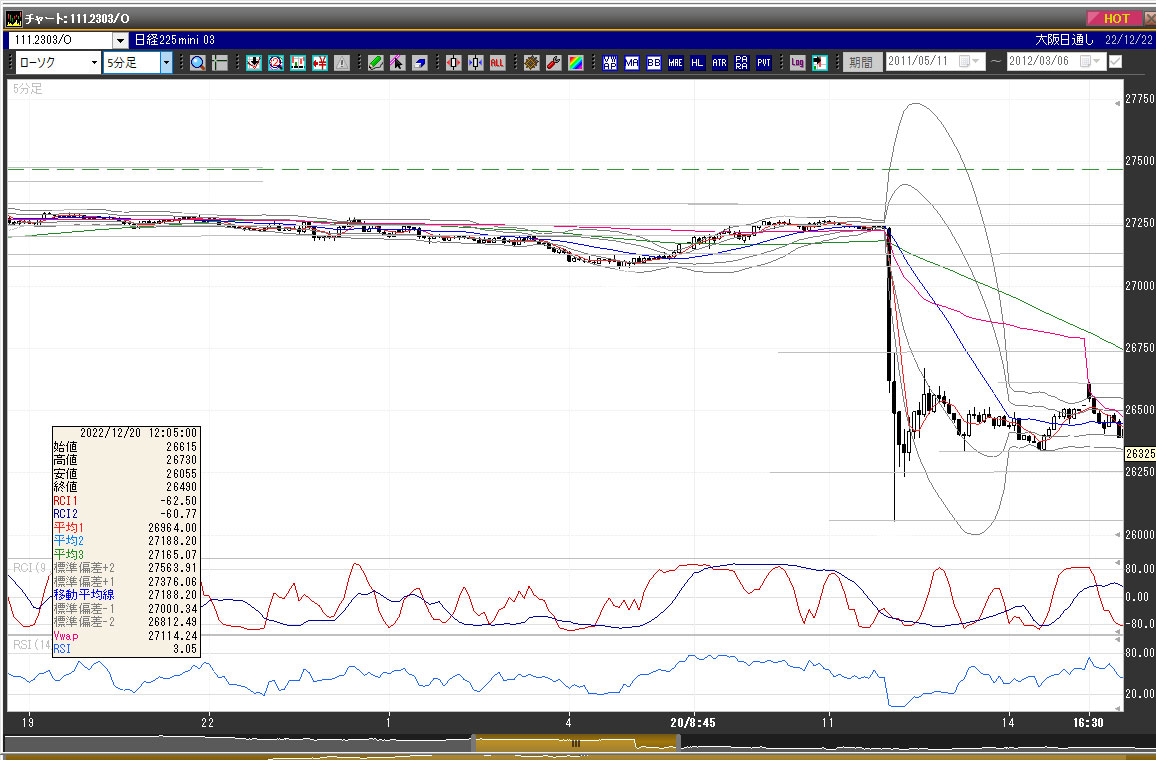Click the right edge handle of range slider
This screenshot has height=760, width=1156.
[679, 743]
